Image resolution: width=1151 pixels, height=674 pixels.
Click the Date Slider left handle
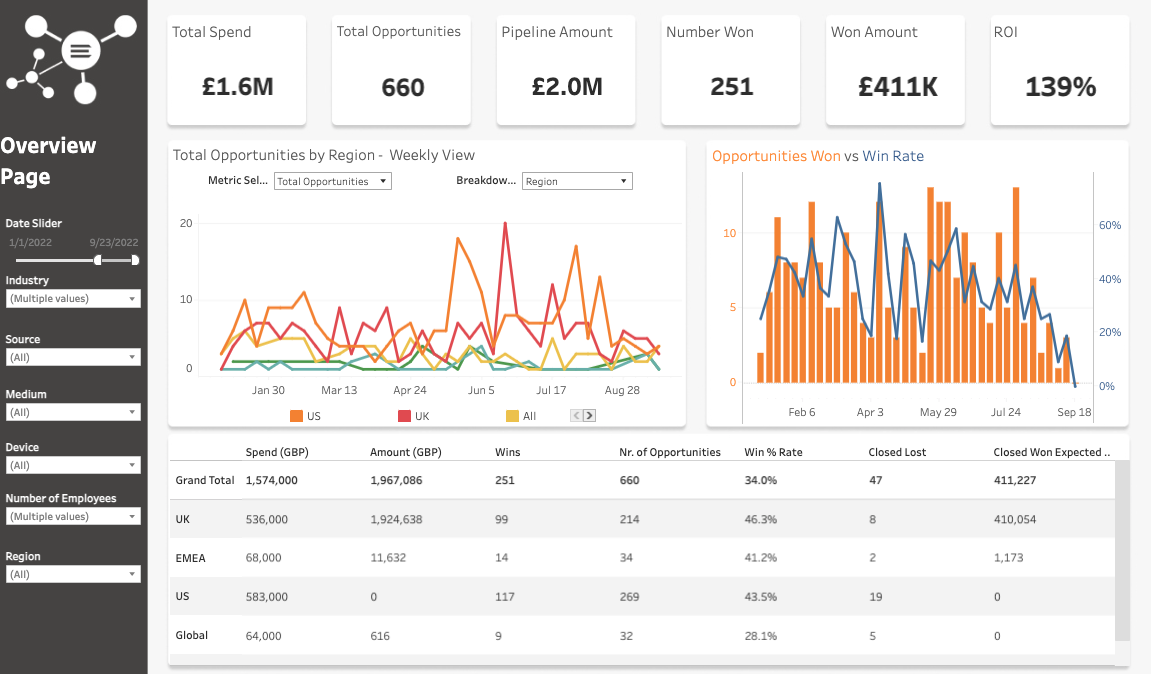[98, 260]
